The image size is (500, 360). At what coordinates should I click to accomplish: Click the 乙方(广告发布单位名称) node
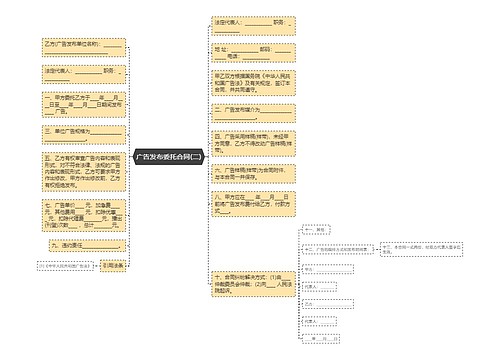[84, 48]
